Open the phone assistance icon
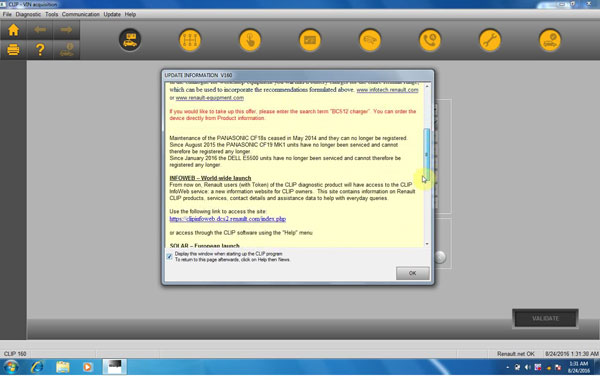 point(430,40)
